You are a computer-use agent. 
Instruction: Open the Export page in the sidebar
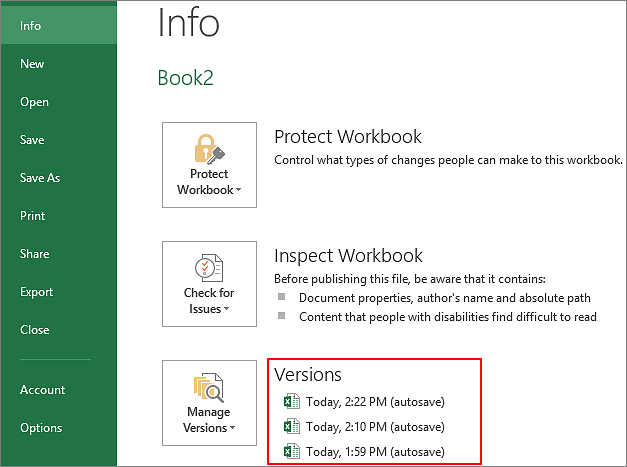point(36,292)
